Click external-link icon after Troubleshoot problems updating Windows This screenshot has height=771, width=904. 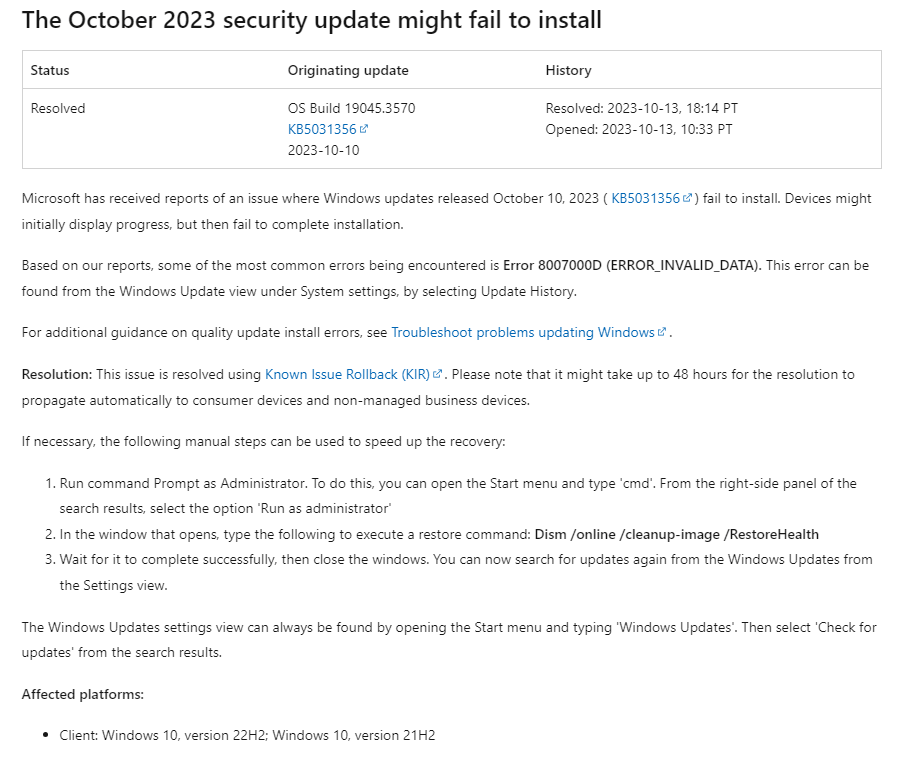(662, 333)
